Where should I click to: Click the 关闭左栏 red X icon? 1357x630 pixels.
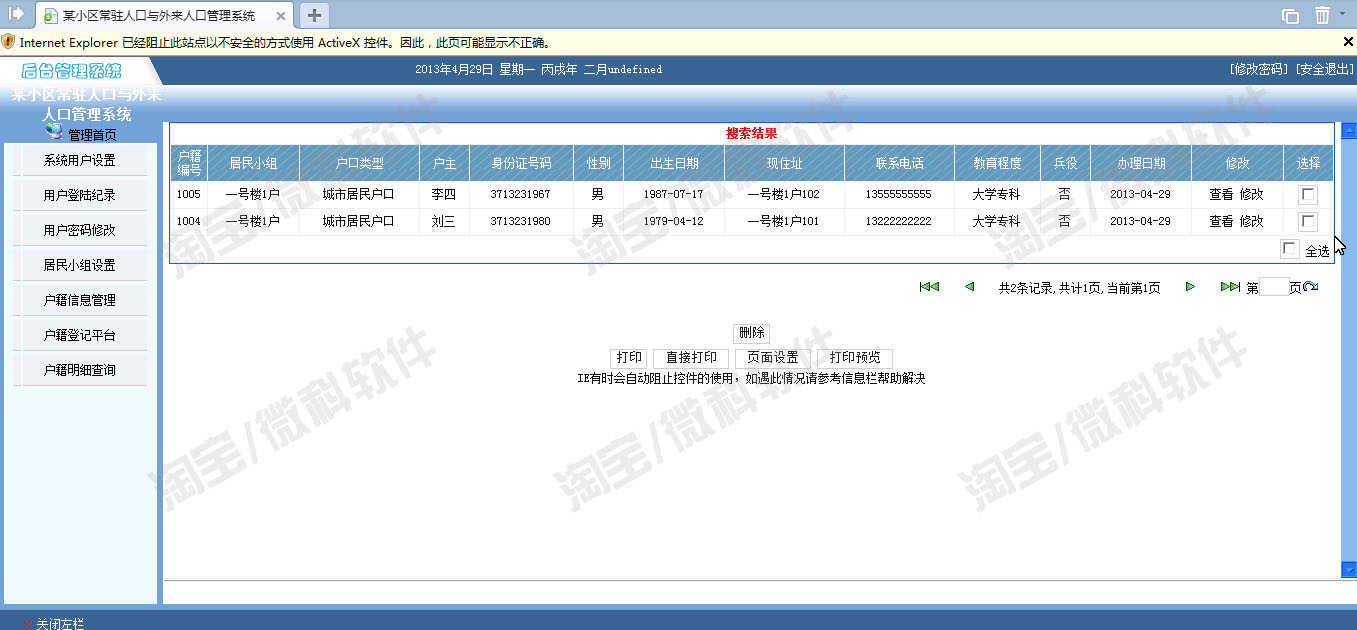[x=27, y=624]
